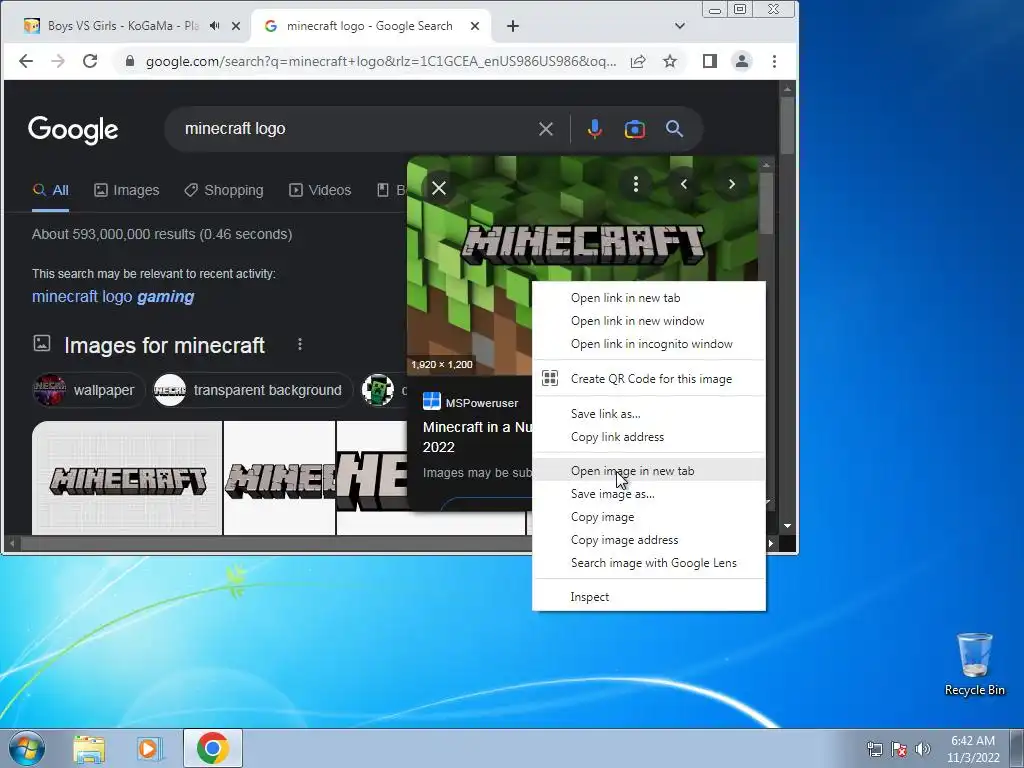This screenshot has height=768, width=1024.
Task: Open second Minecraft logo thumbnail on white
Action: pyautogui.click(x=280, y=478)
